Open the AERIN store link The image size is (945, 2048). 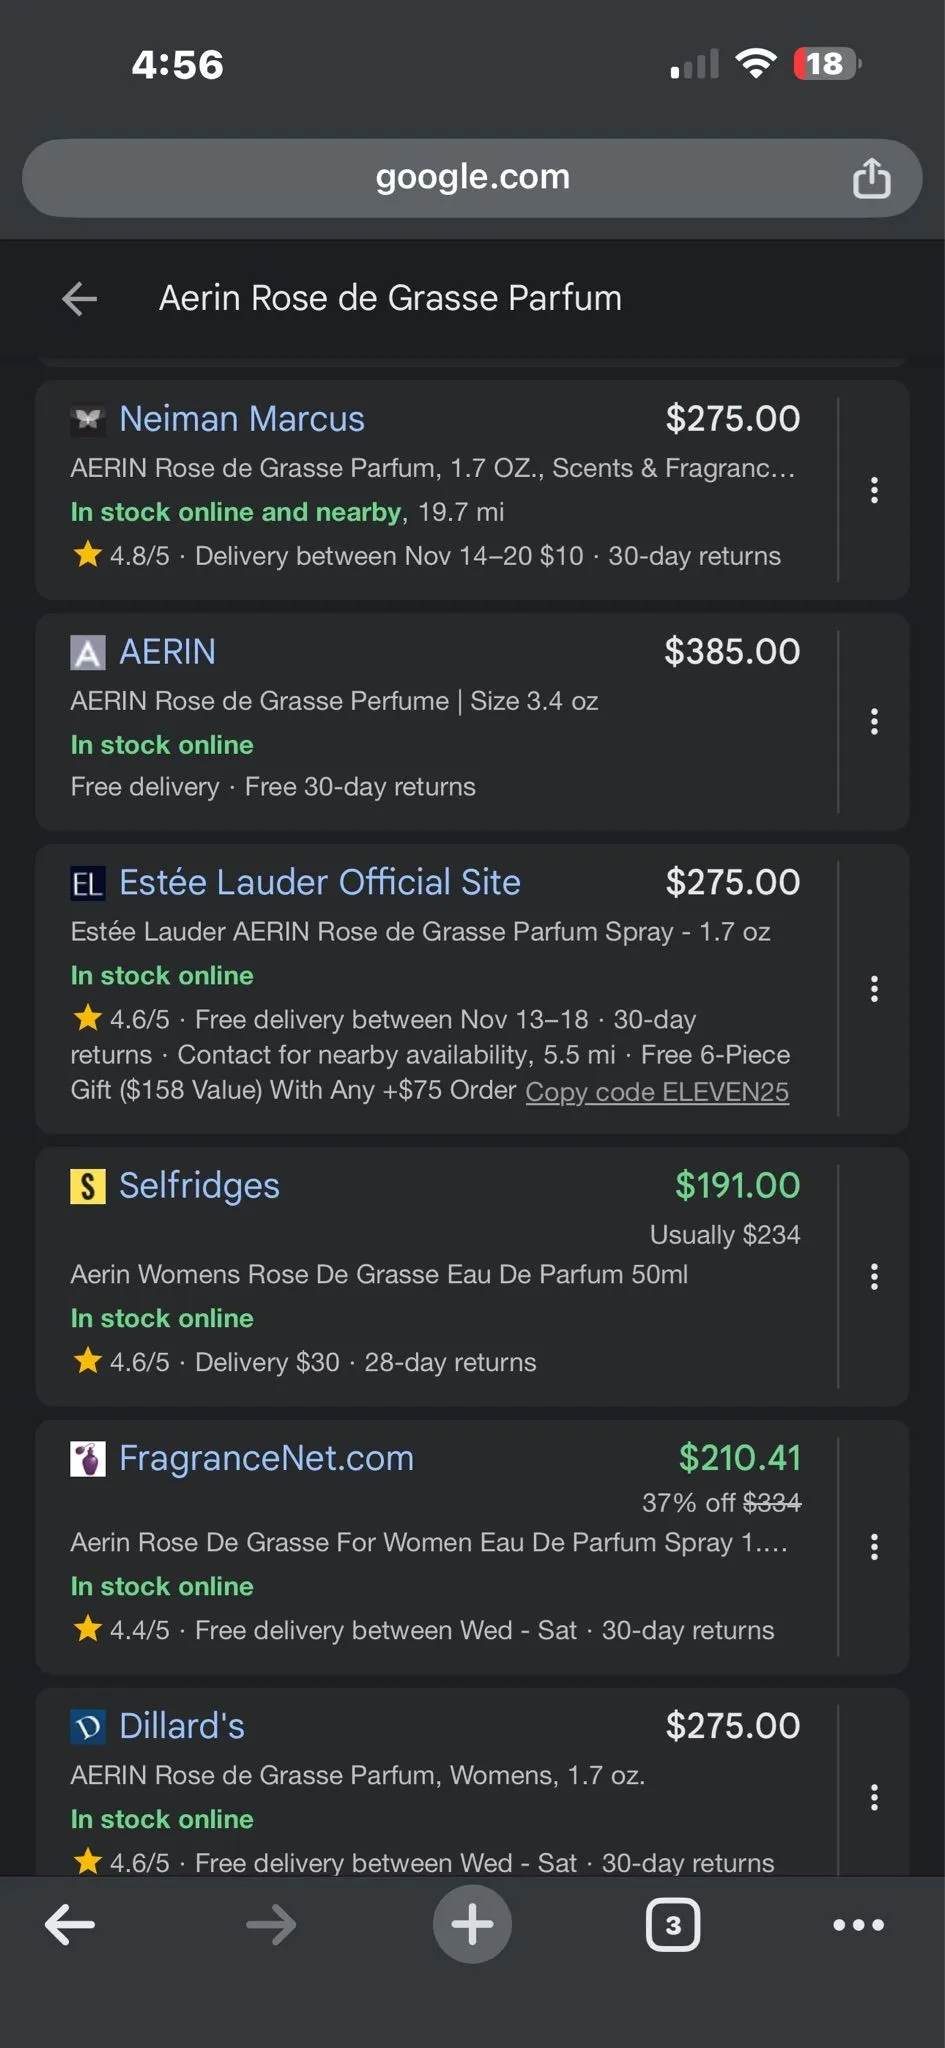point(167,652)
